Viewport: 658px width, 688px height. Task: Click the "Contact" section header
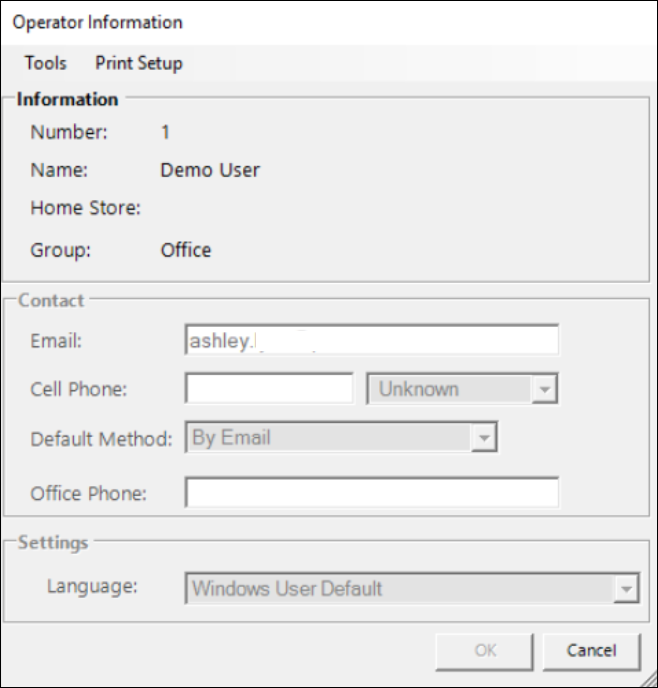click(x=51, y=299)
